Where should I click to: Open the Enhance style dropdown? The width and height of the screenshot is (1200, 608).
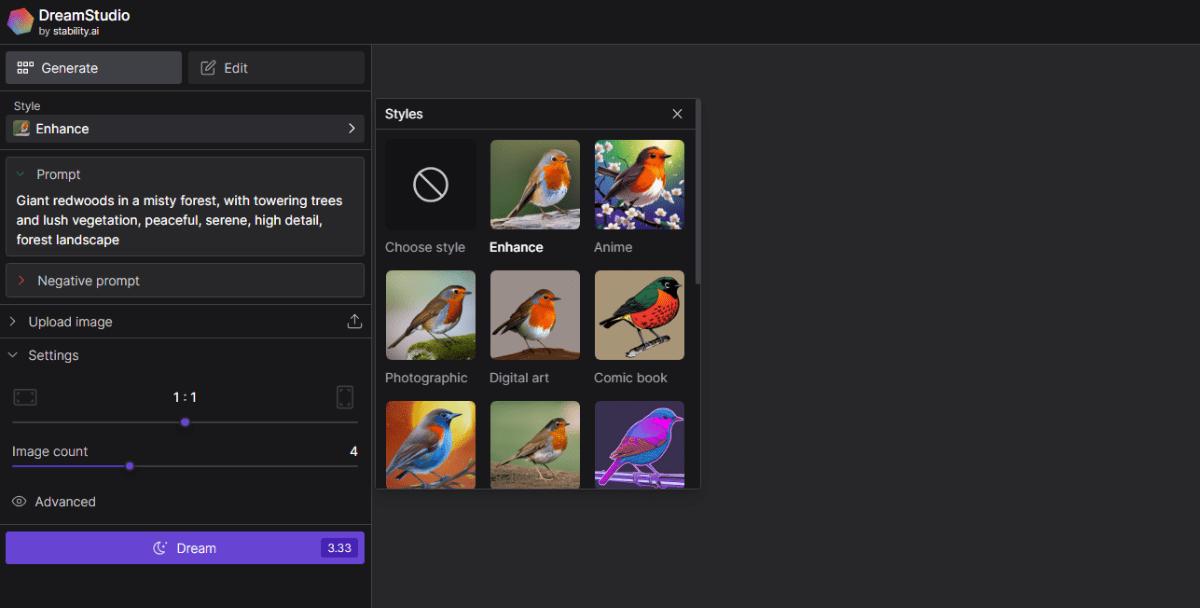[185, 129]
